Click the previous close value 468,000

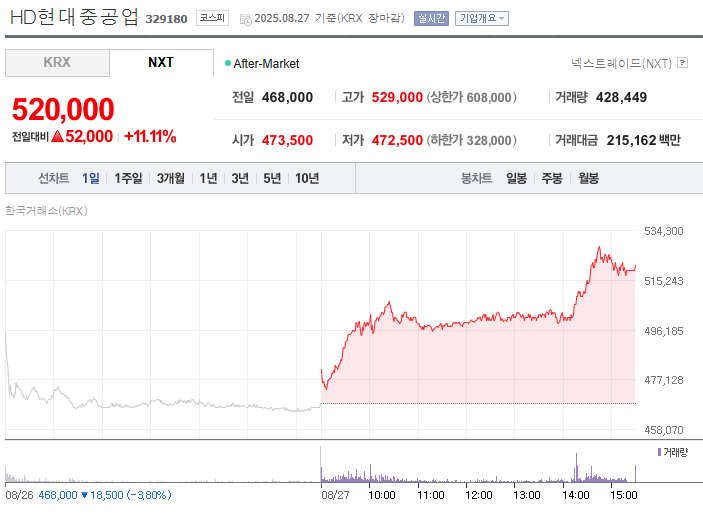[287, 97]
